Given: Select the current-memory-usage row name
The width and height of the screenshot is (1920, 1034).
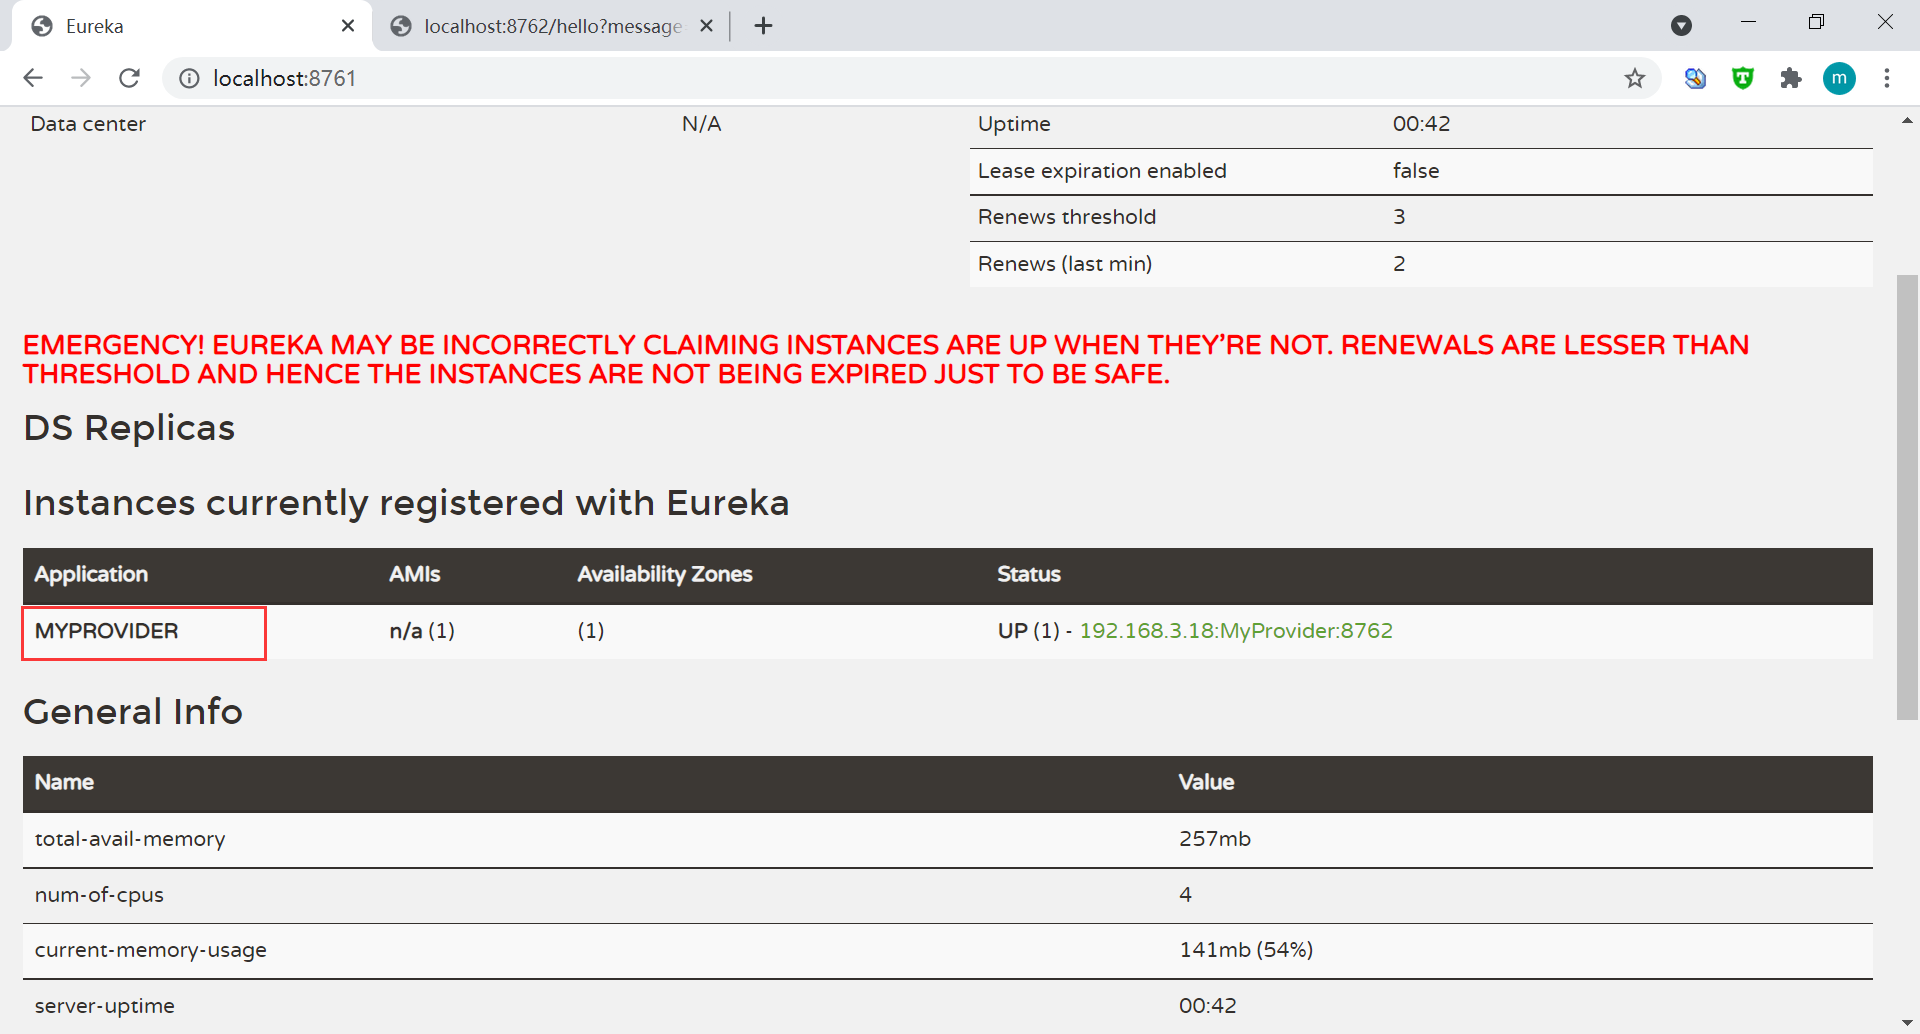Looking at the screenshot, I should coord(151,950).
